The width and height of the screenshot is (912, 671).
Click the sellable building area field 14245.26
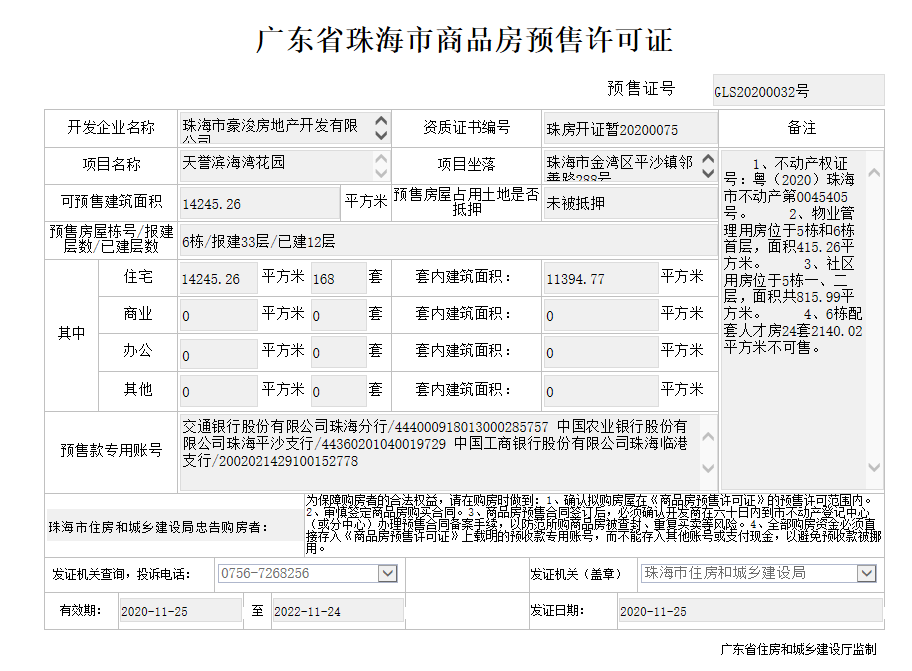(x=259, y=204)
